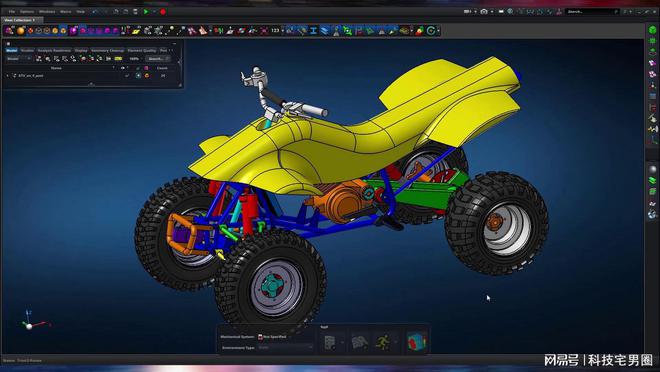Screen dimensions: 660x372
Task: Open the File menu
Action: click(x=12, y=12)
